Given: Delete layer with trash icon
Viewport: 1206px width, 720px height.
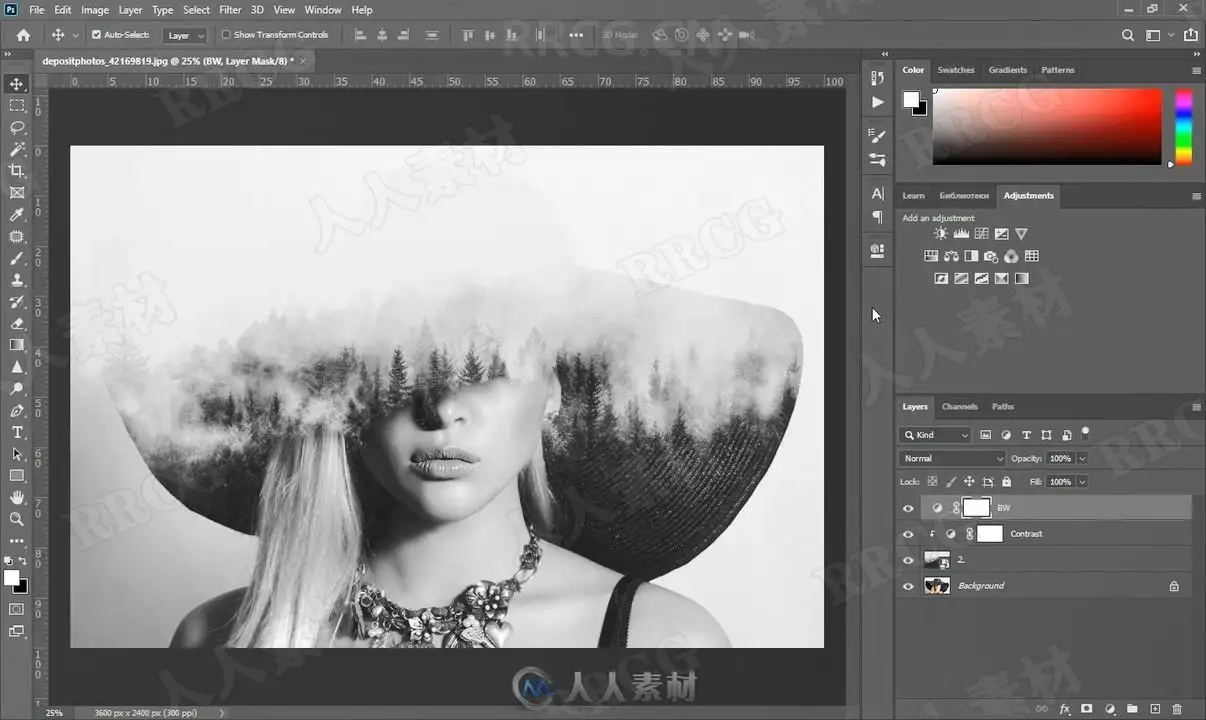Looking at the screenshot, I should [x=1176, y=709].
